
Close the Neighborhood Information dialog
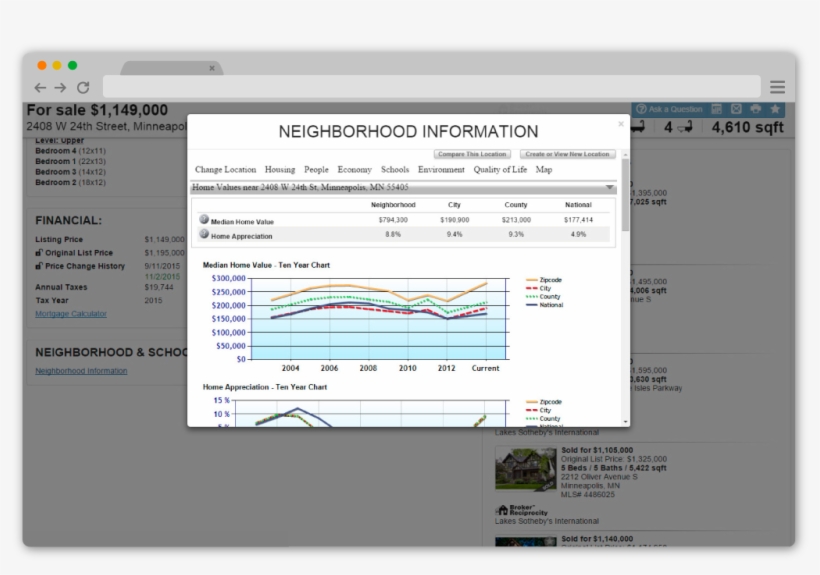pos(620,124)
